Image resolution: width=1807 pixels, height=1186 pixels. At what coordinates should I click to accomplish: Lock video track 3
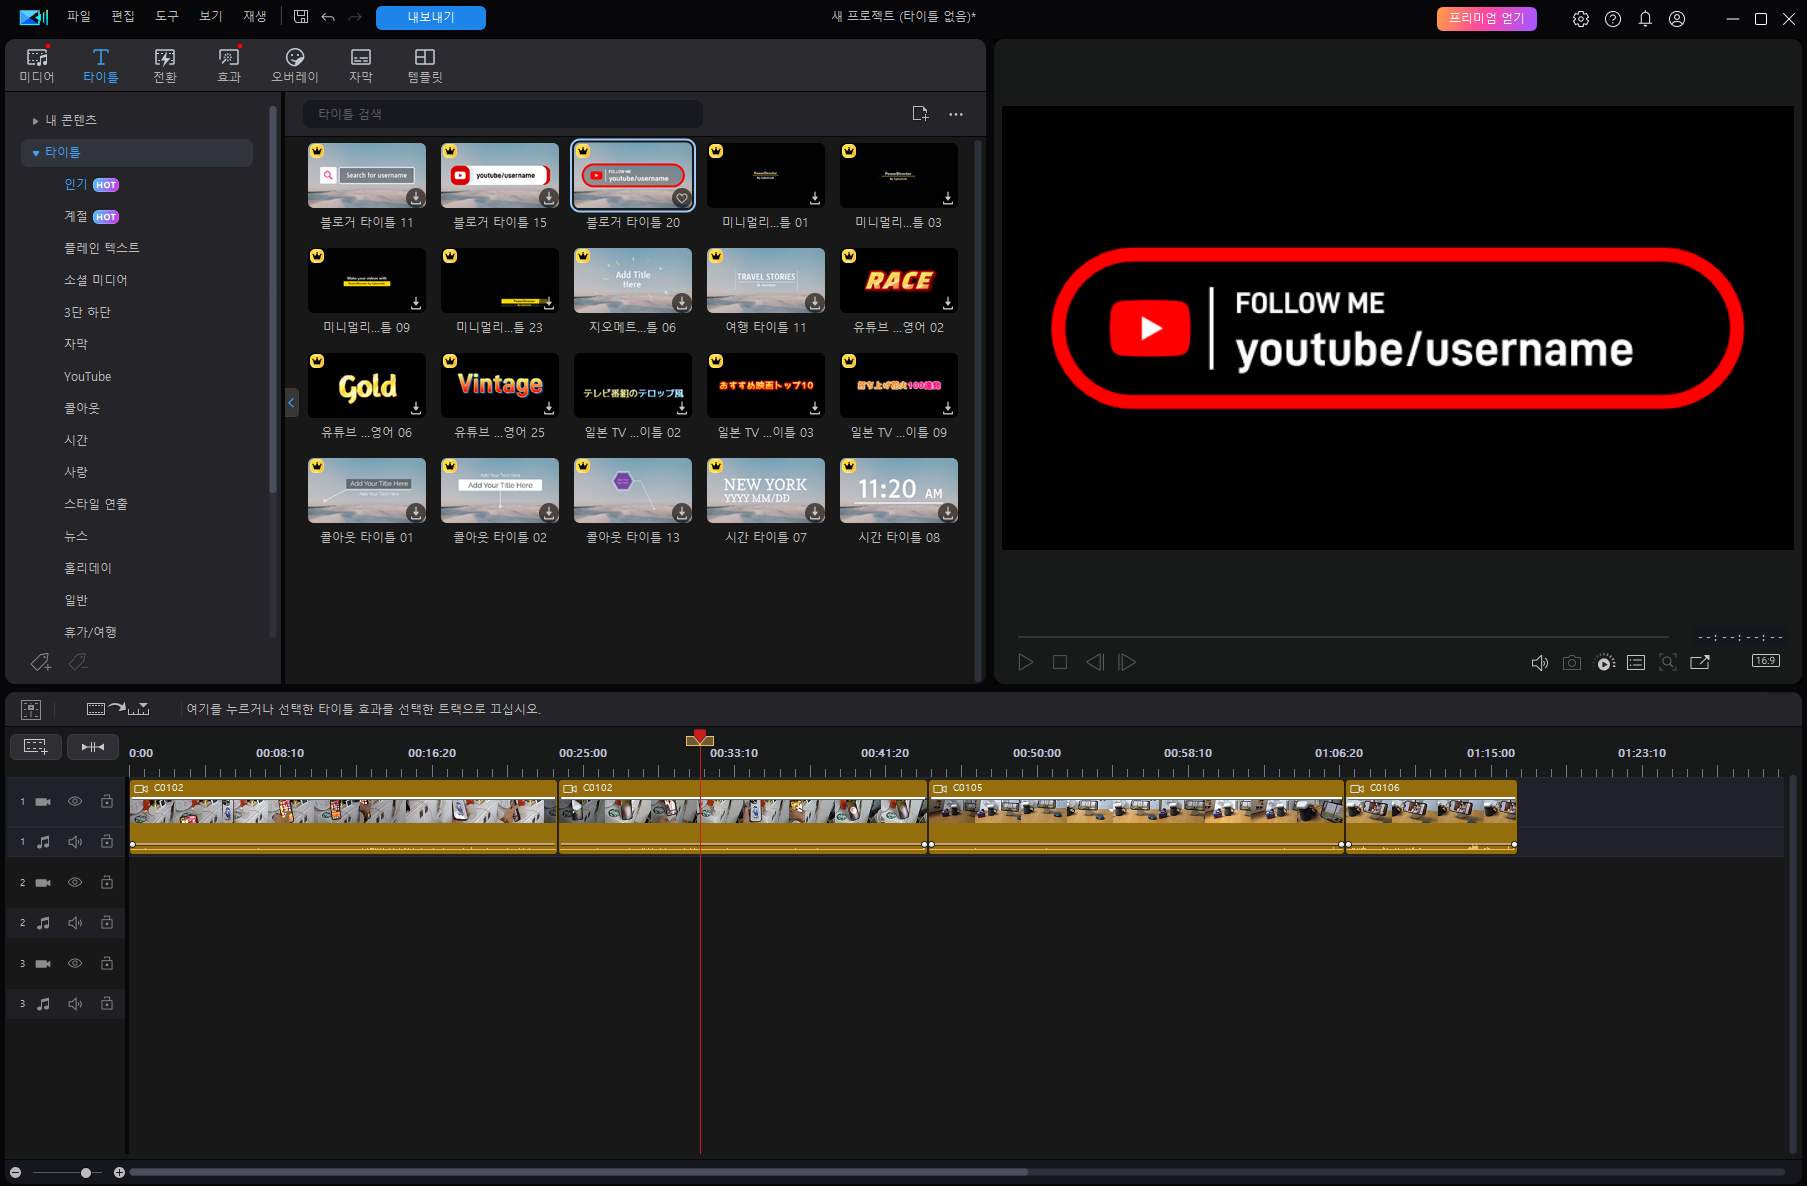[x=107, y=964]
